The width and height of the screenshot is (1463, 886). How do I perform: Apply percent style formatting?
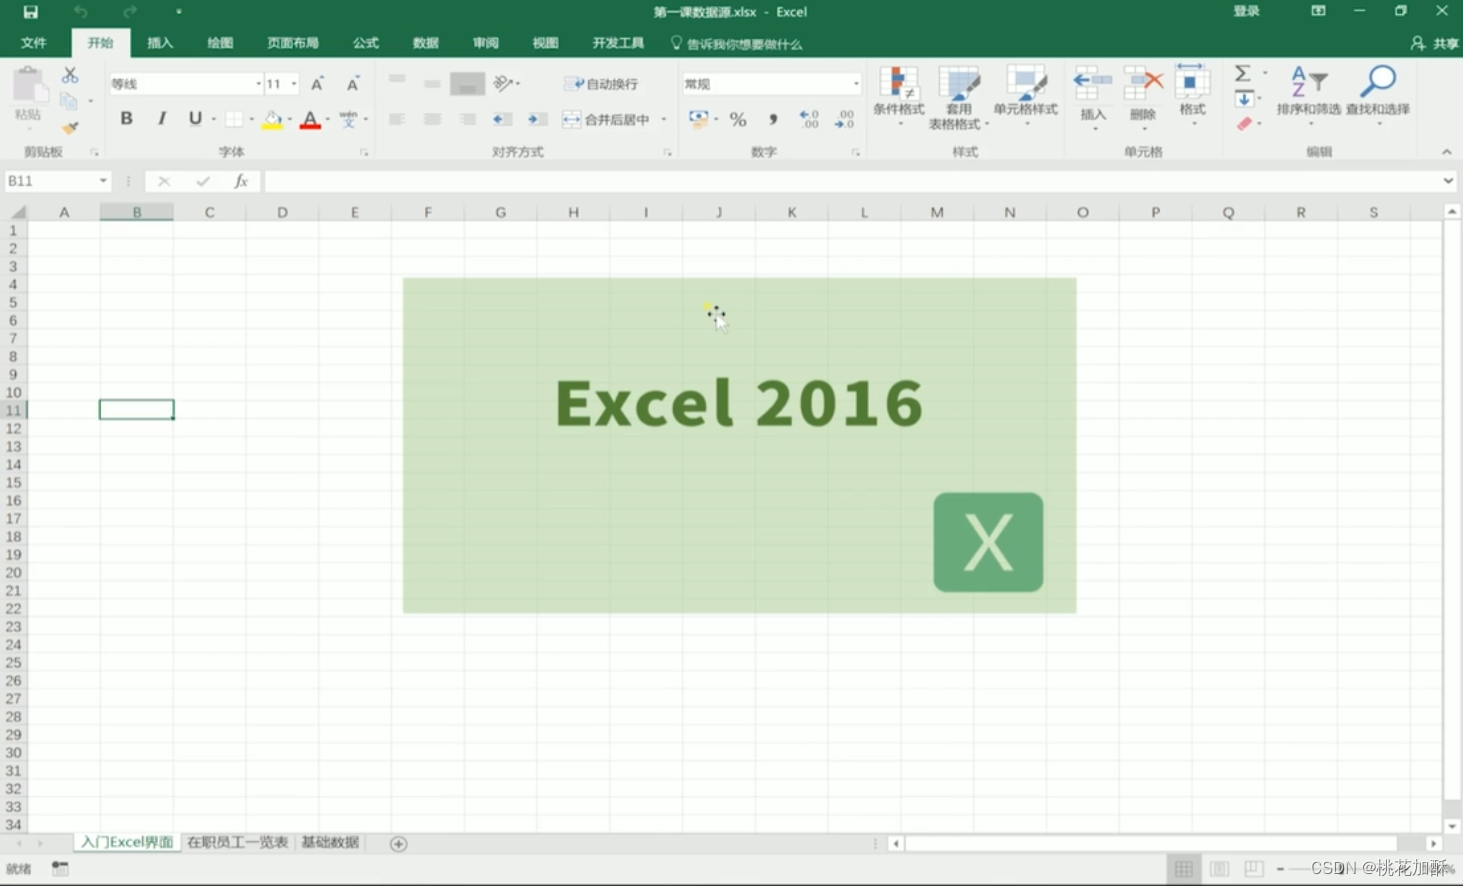pos(738,119)
